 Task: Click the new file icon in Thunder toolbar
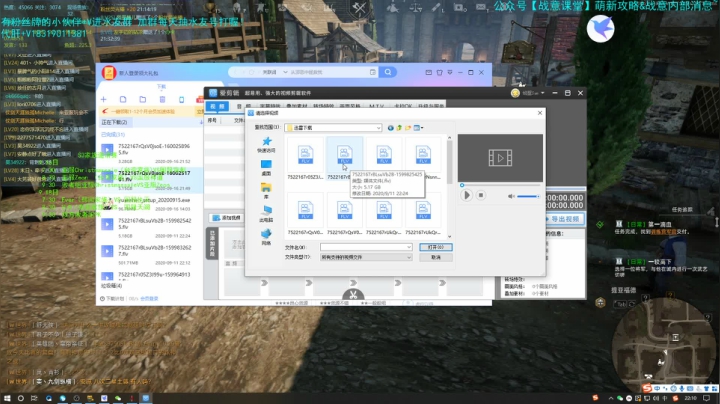(x=123, y=99)
